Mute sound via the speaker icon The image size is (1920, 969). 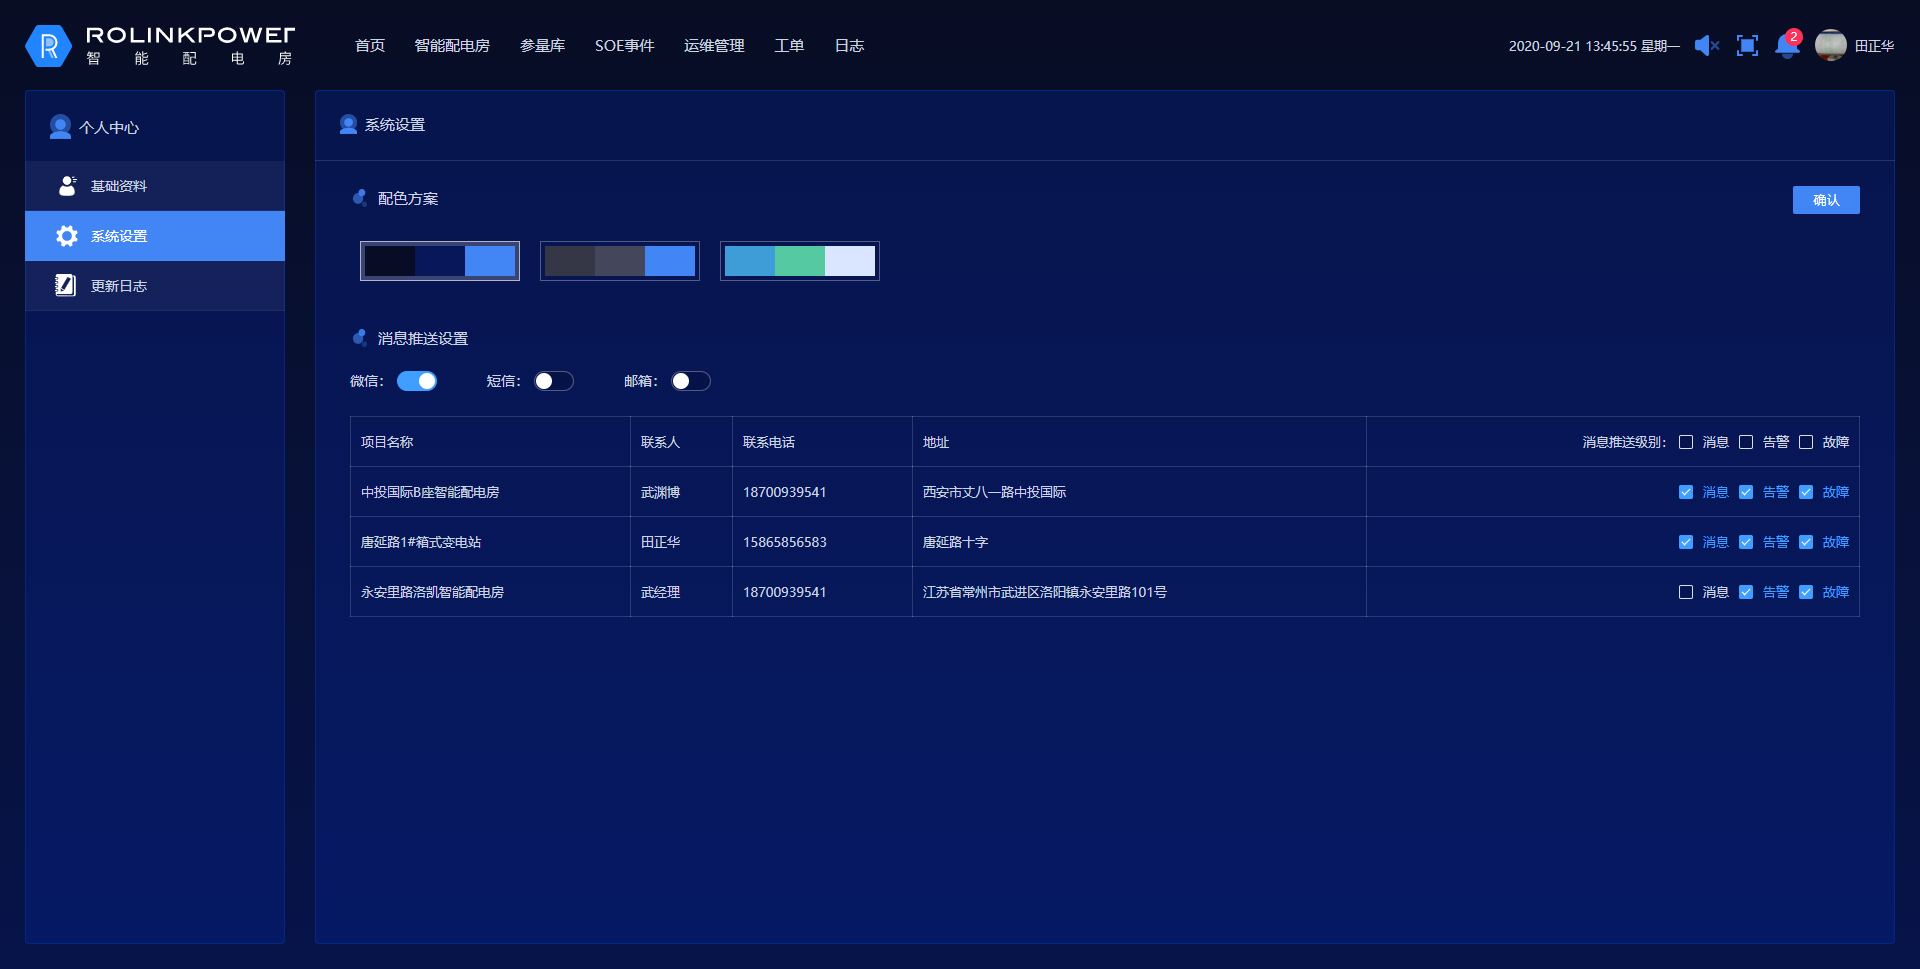pos(1707,46)
